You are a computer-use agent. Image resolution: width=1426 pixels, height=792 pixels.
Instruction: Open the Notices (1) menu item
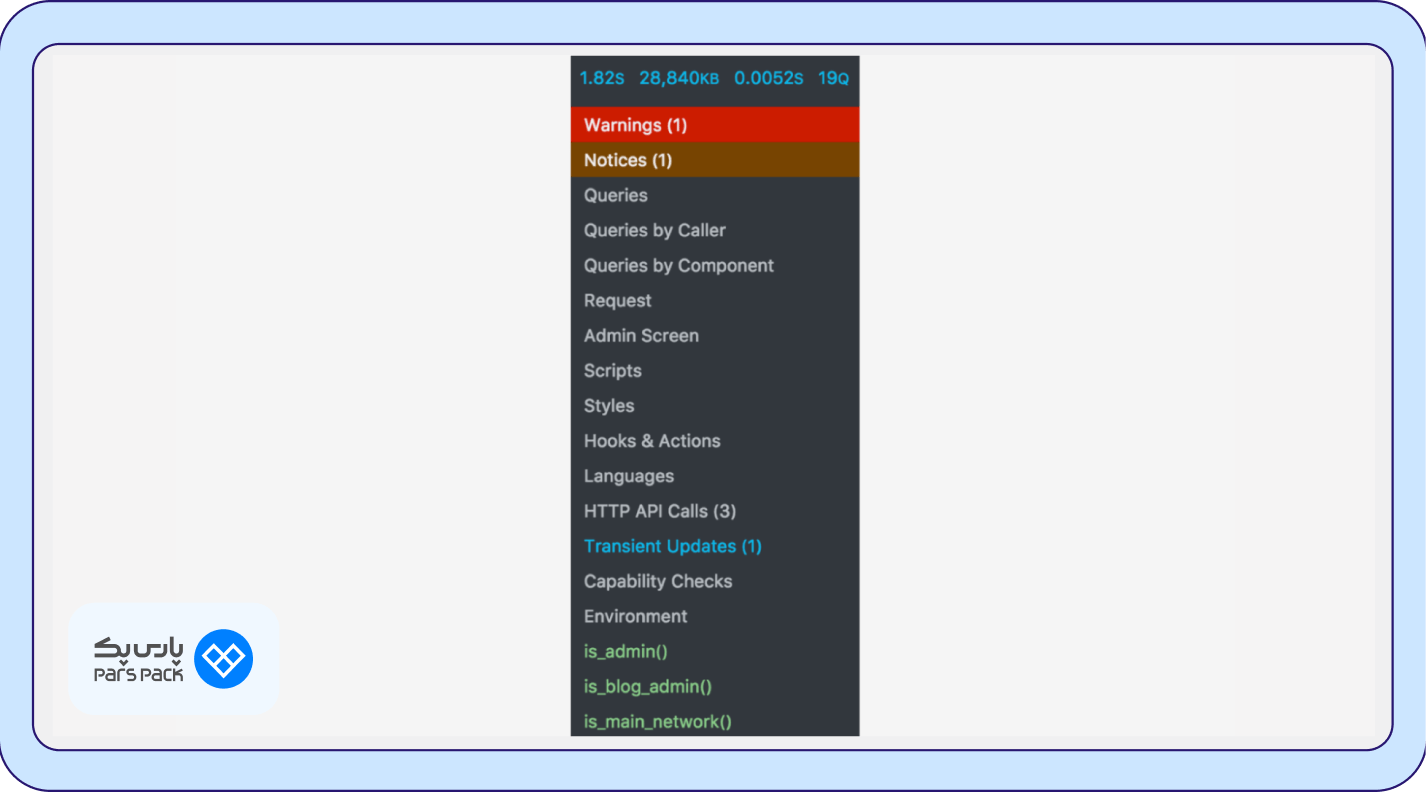(627, 160)
